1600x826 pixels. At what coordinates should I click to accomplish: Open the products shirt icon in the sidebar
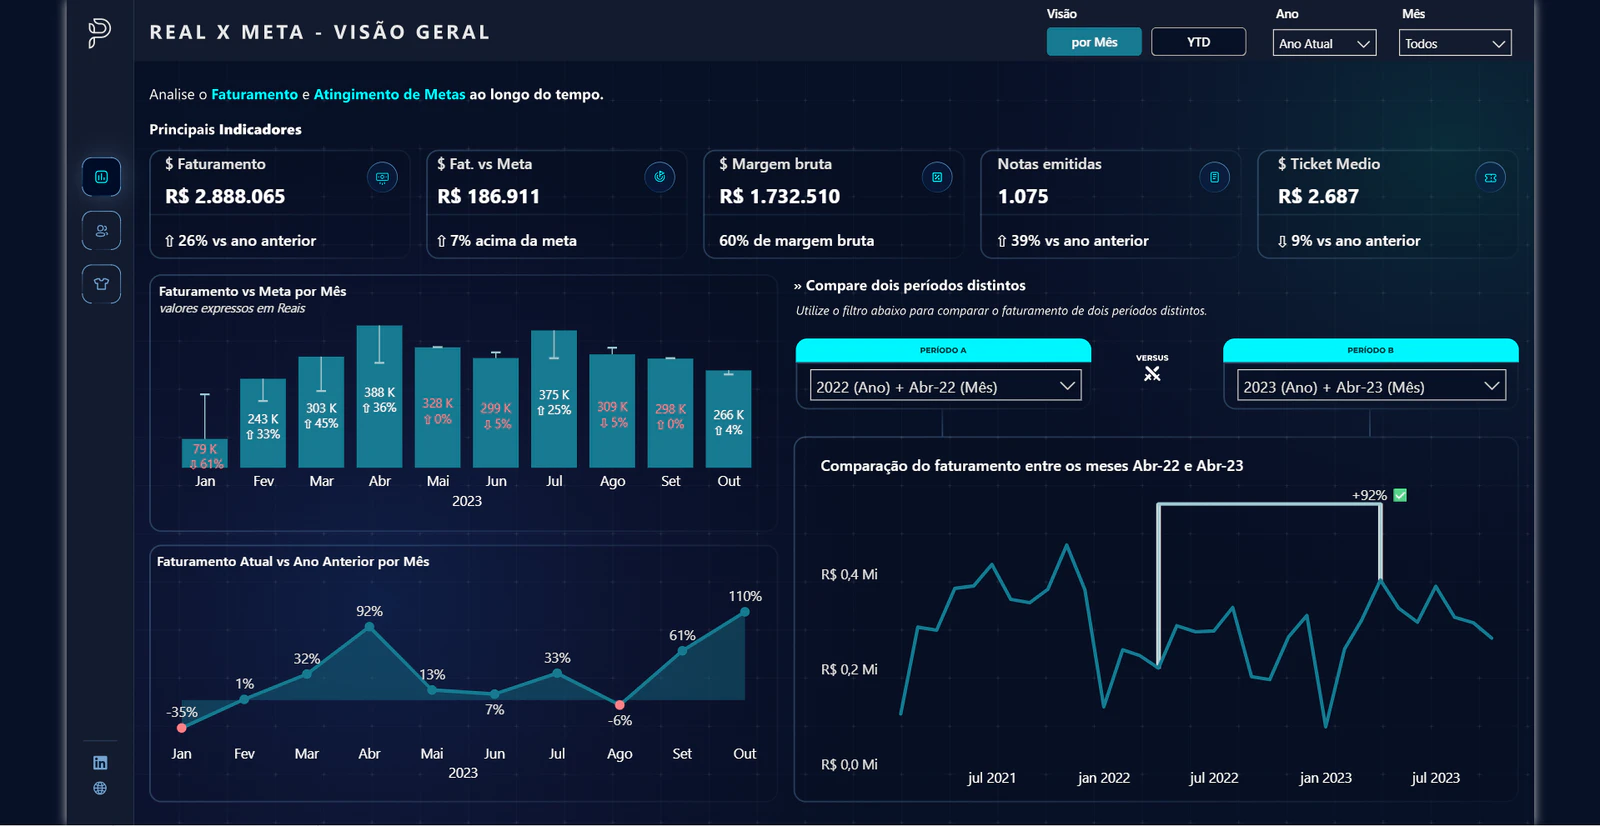[101, 284]
